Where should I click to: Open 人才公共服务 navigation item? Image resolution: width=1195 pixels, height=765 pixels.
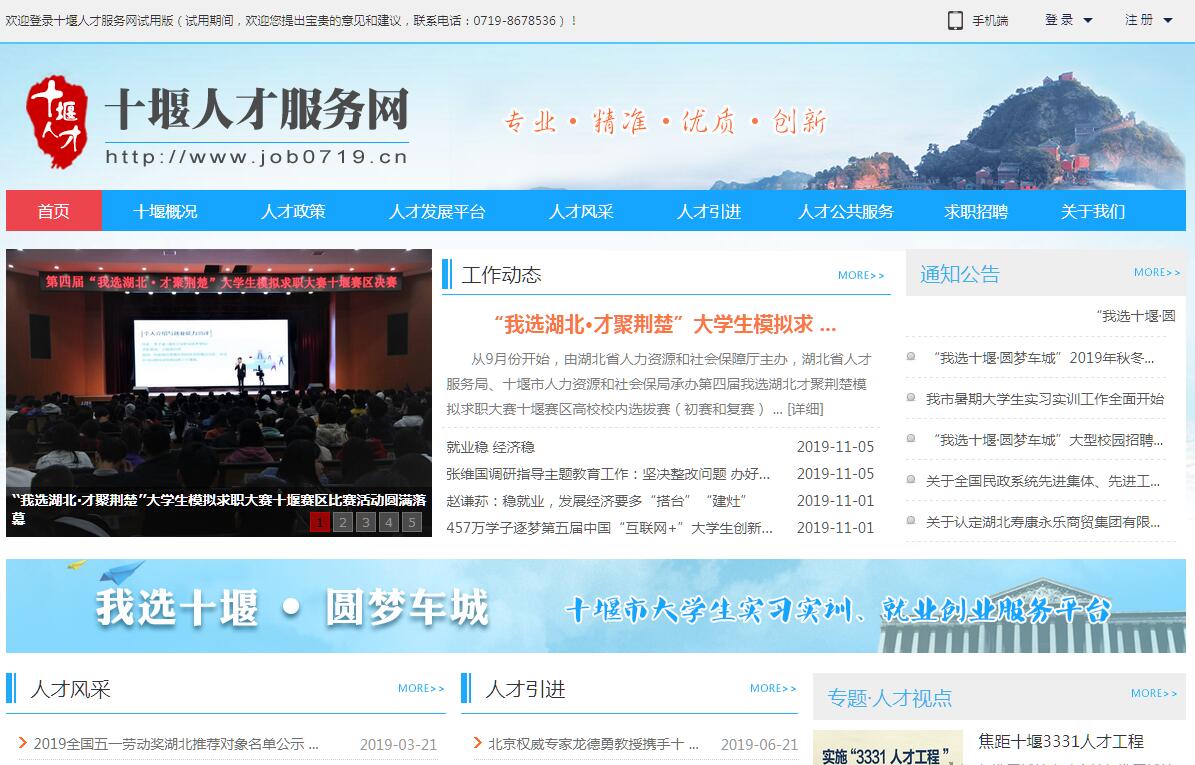pyautogui.click(x=846, y=211)
